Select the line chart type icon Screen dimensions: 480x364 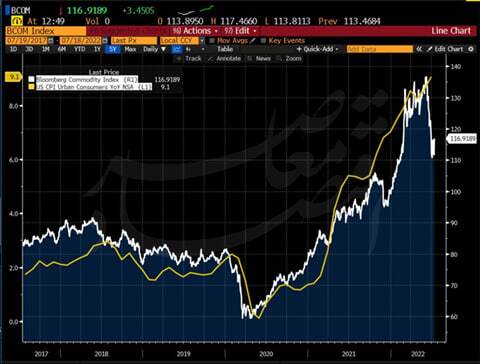(177, 49)
